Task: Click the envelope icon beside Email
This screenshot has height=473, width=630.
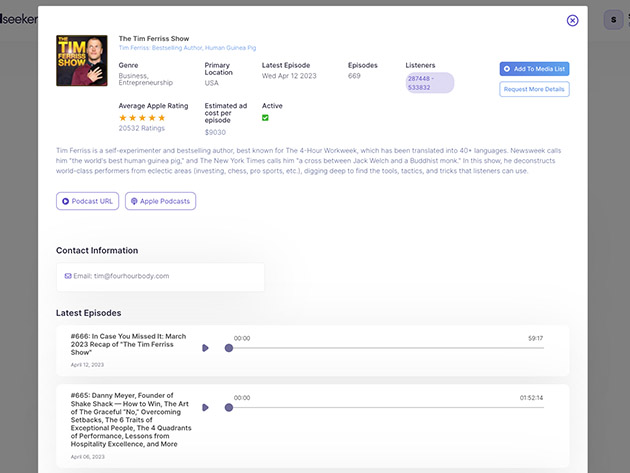Action: [68, 276]
